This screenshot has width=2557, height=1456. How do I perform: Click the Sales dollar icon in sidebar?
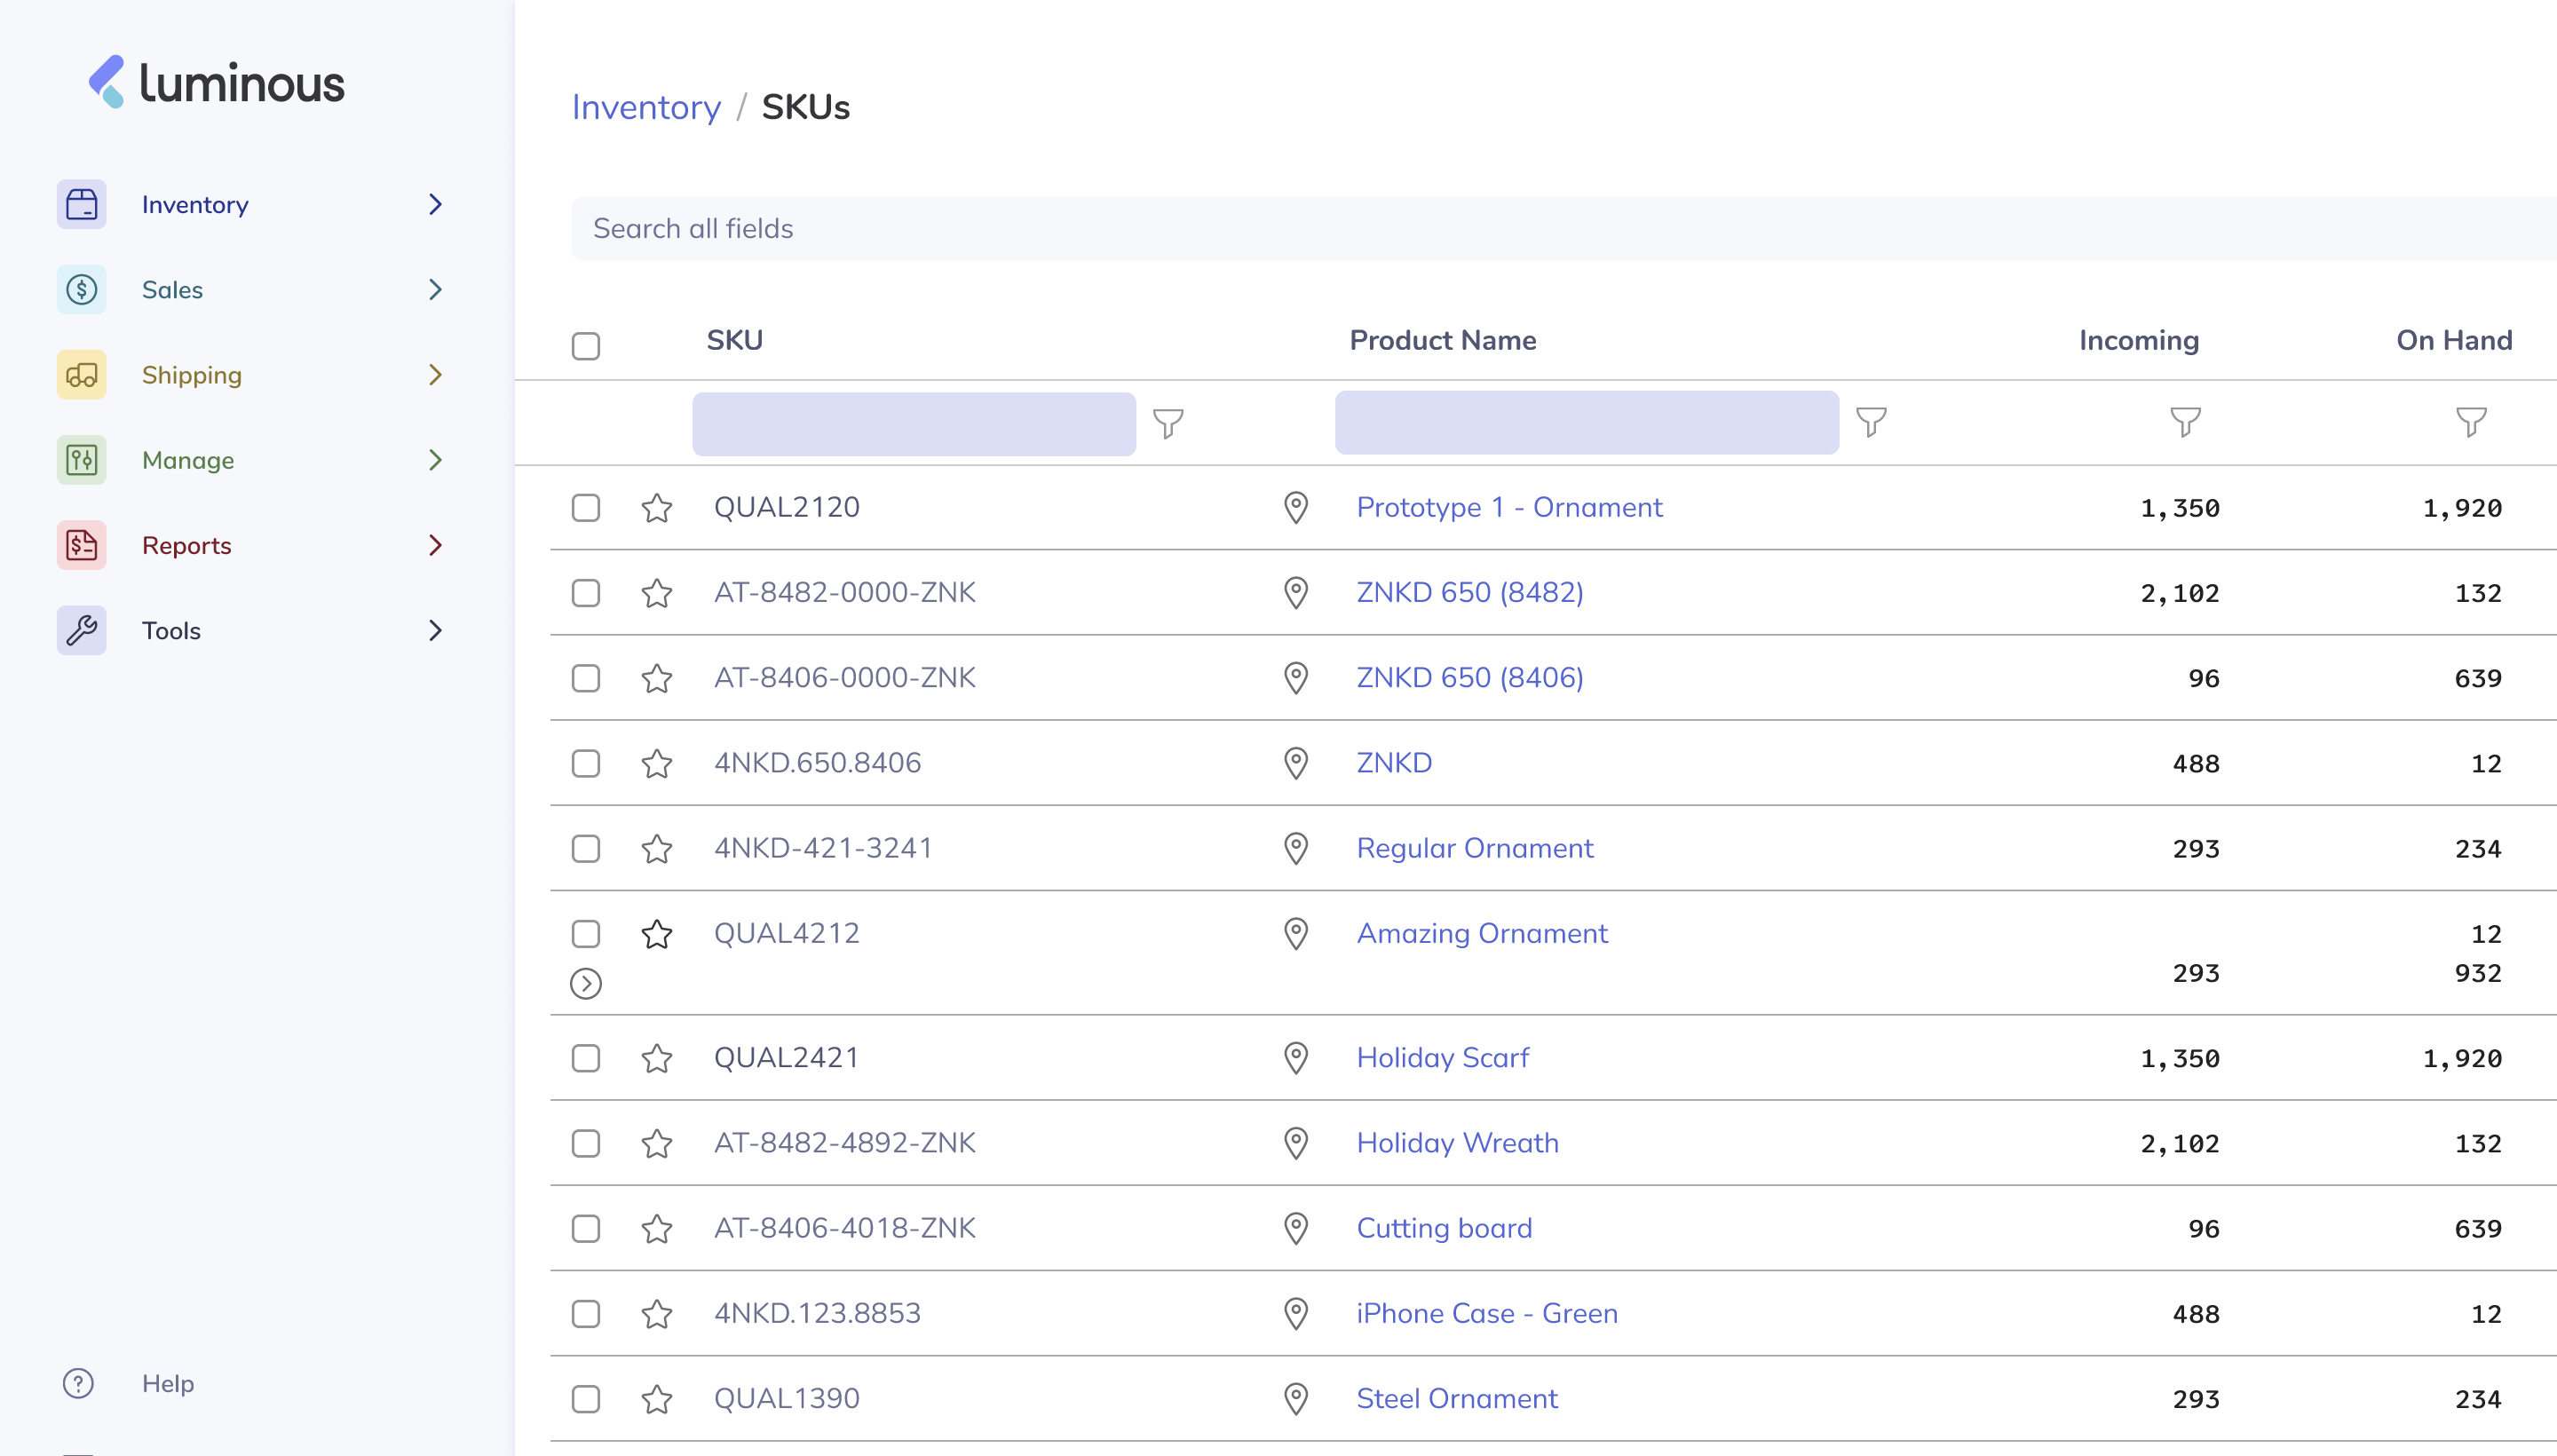(x=81, y=290)
